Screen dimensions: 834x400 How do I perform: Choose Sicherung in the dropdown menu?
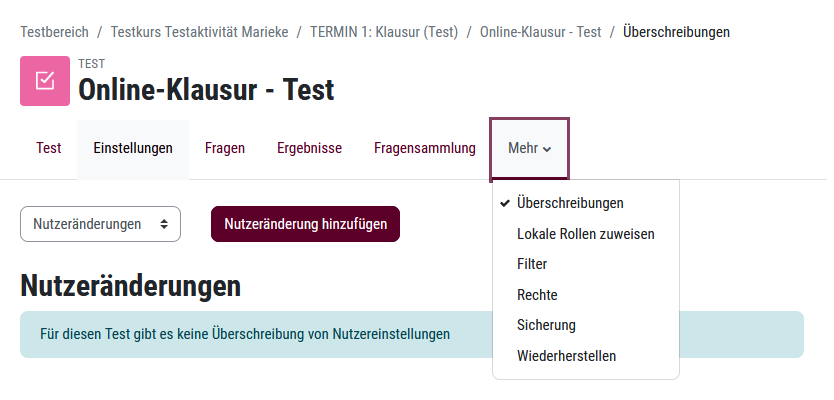[546, 325]
